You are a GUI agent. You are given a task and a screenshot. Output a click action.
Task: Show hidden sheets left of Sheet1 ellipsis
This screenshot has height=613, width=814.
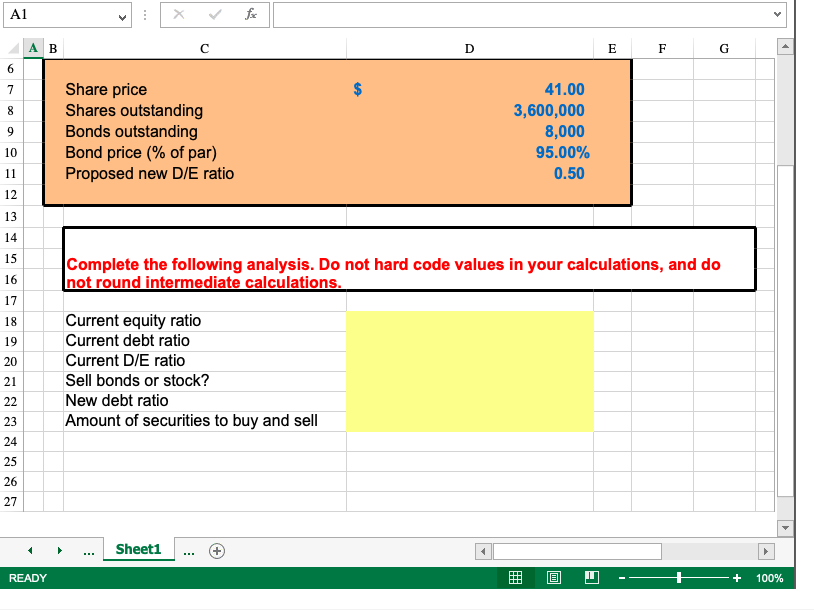tap(89, 552)
